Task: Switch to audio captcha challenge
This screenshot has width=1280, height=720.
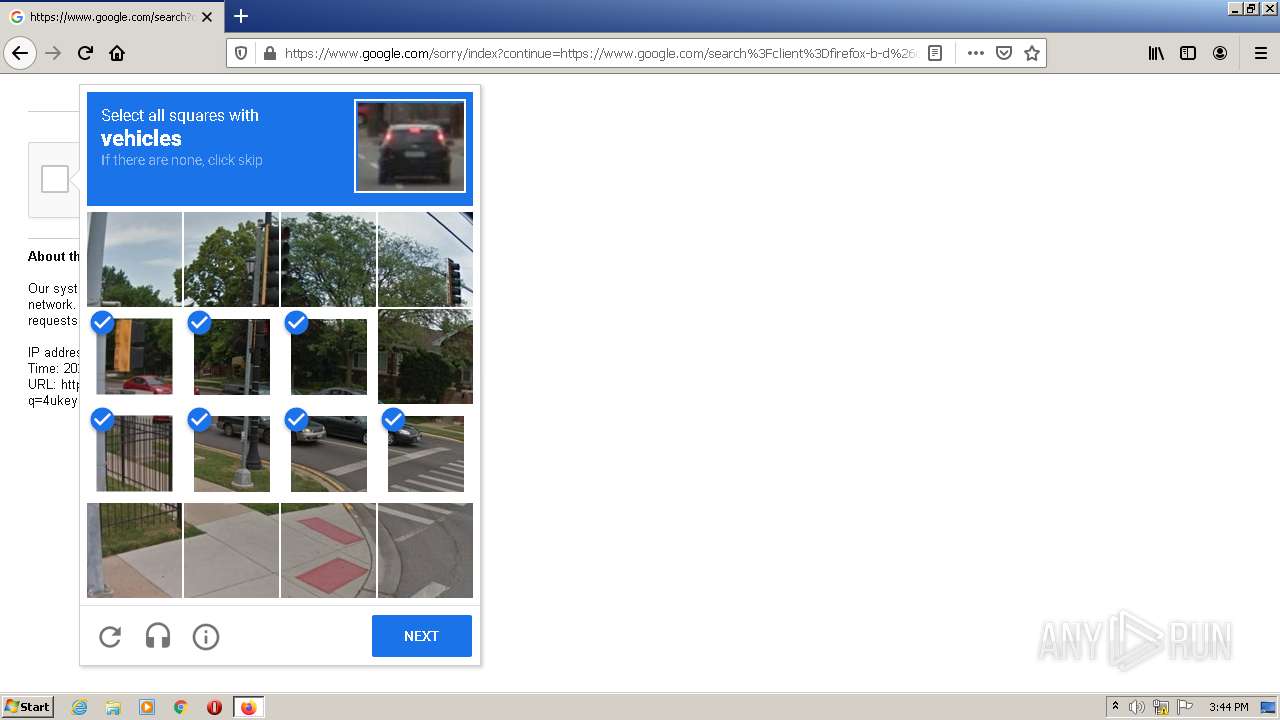Action: [158, 636]
